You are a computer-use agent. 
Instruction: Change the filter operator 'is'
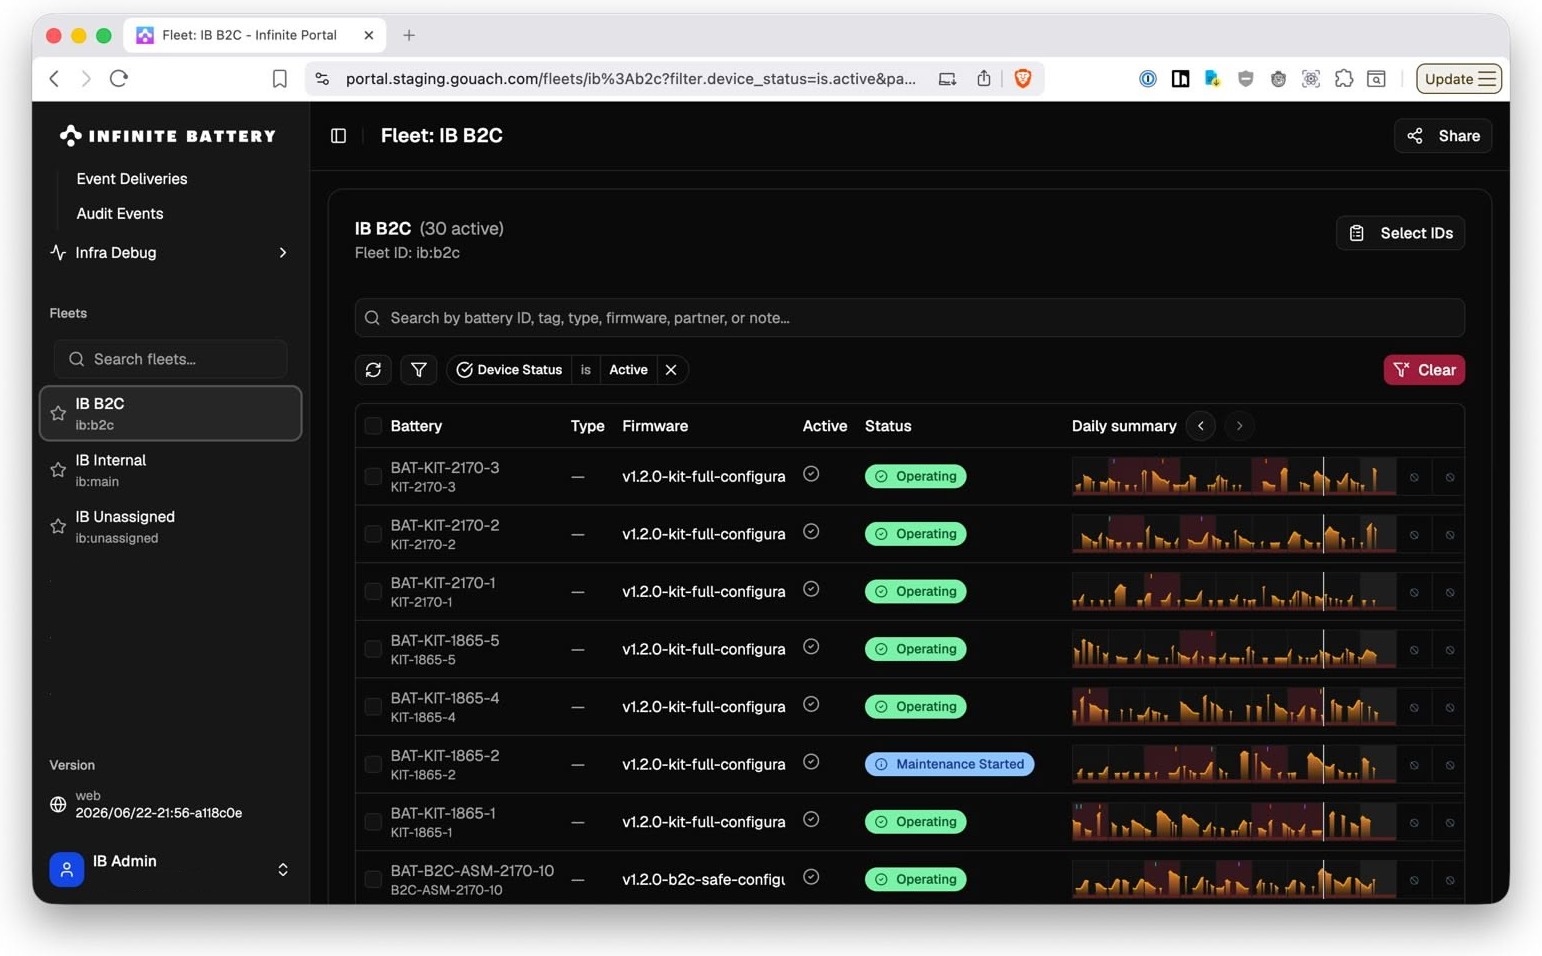(x=586, y=370)
